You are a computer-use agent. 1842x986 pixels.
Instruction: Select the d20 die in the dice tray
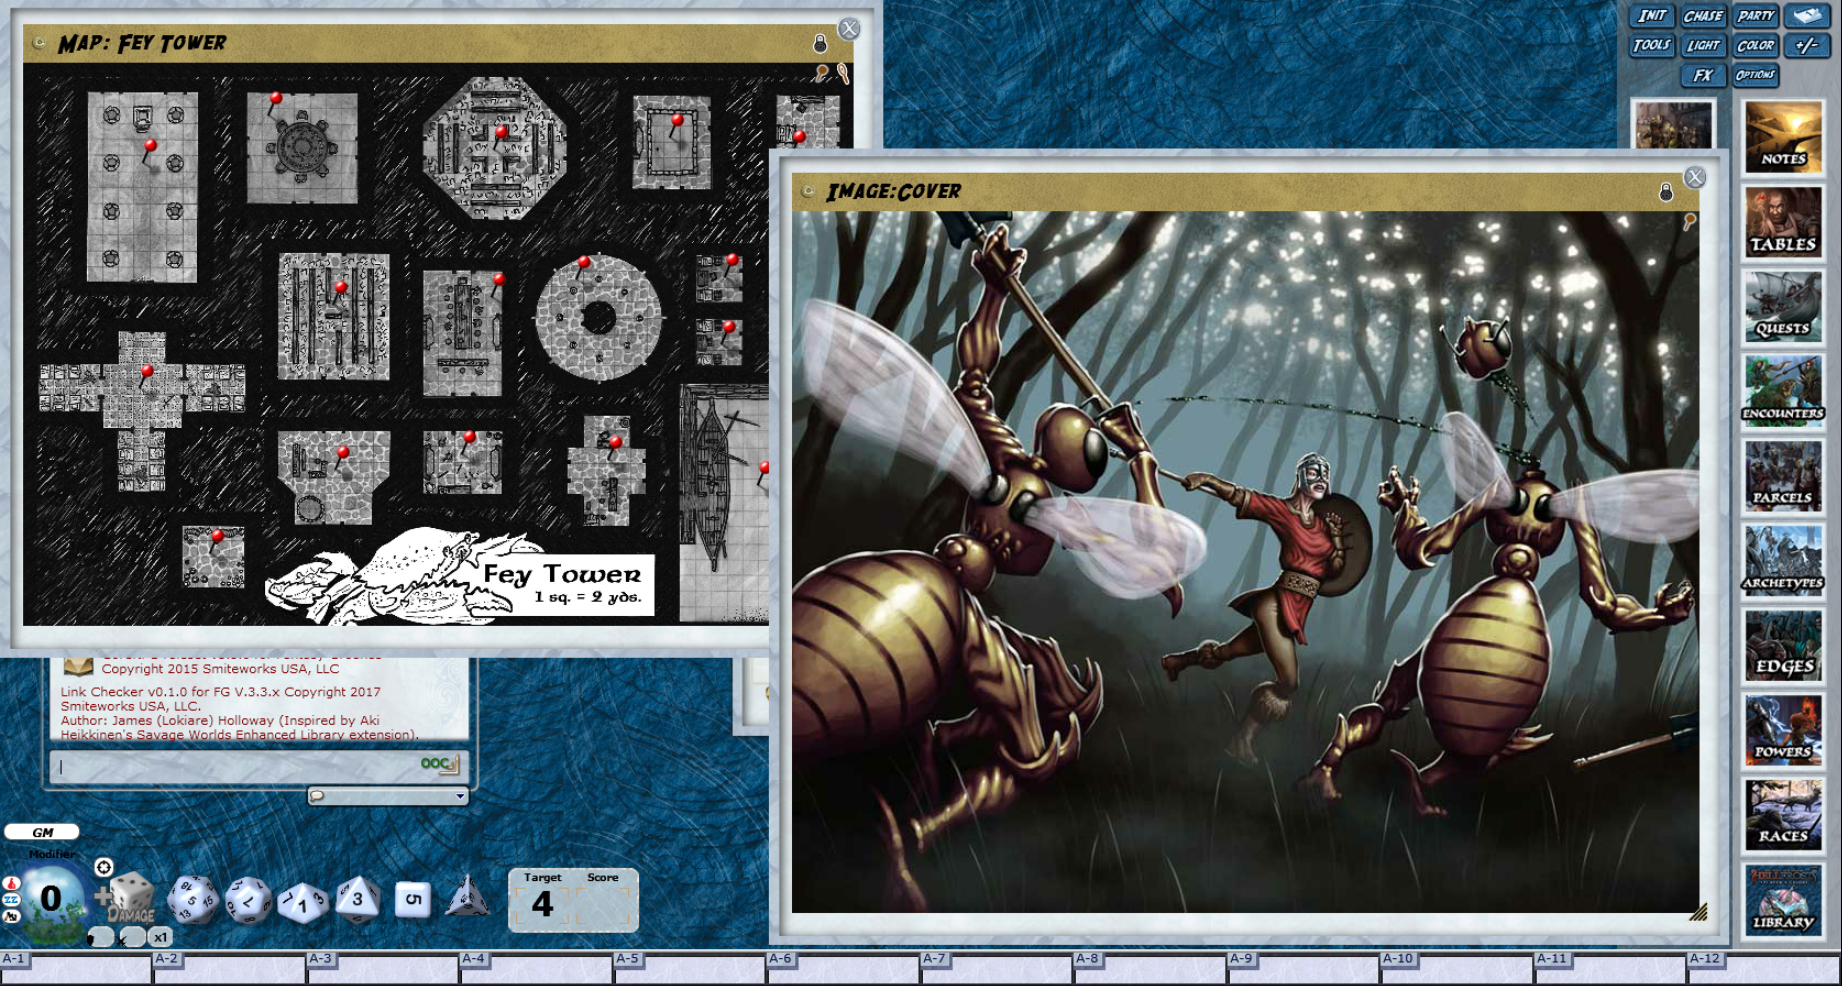192,897
